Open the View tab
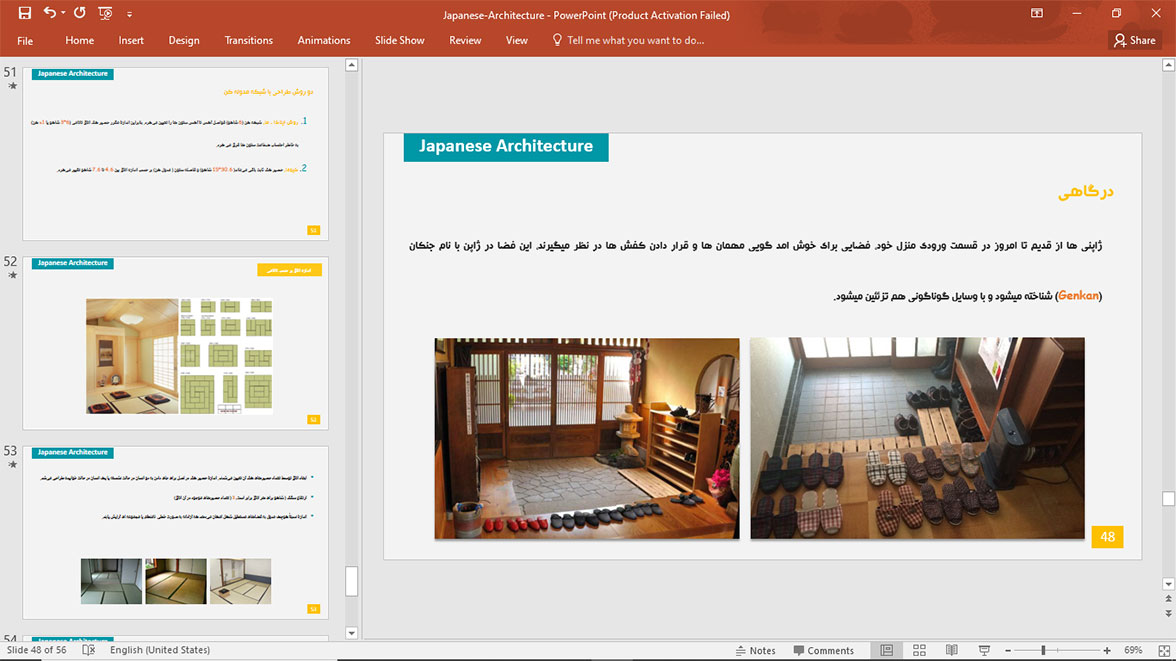 517,41
